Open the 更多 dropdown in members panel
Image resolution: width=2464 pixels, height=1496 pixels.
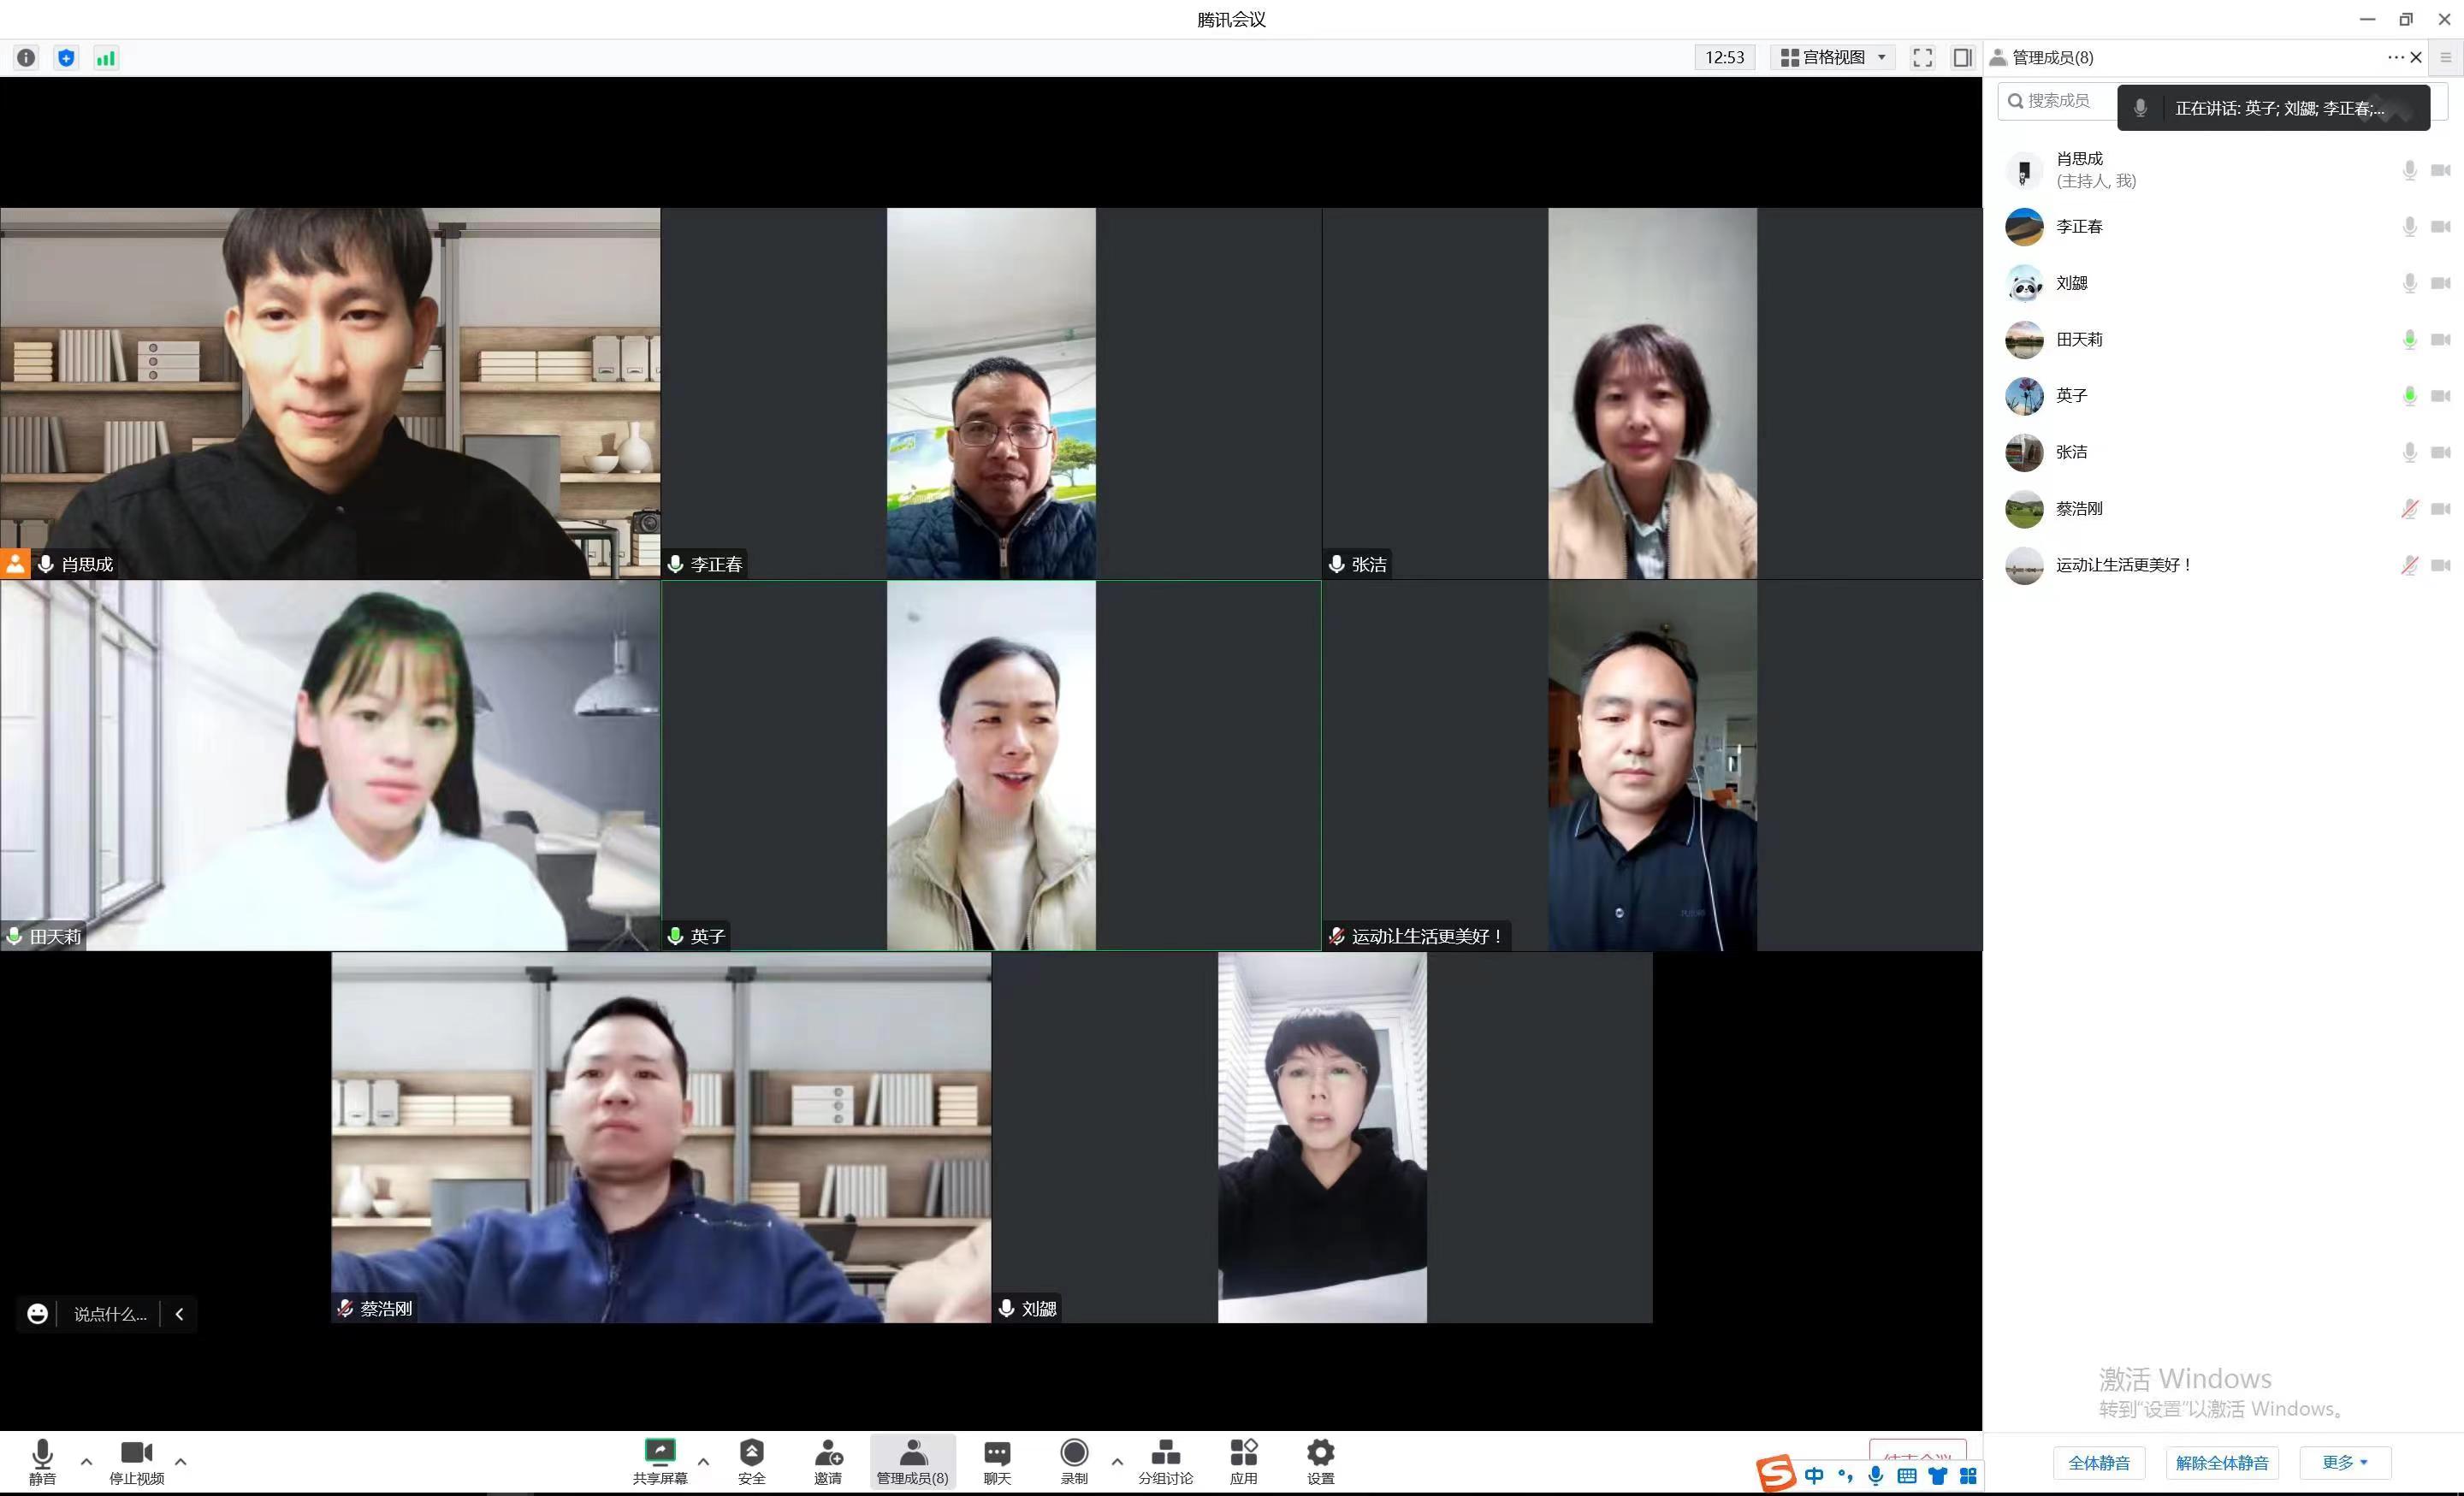(2344, 1462)
